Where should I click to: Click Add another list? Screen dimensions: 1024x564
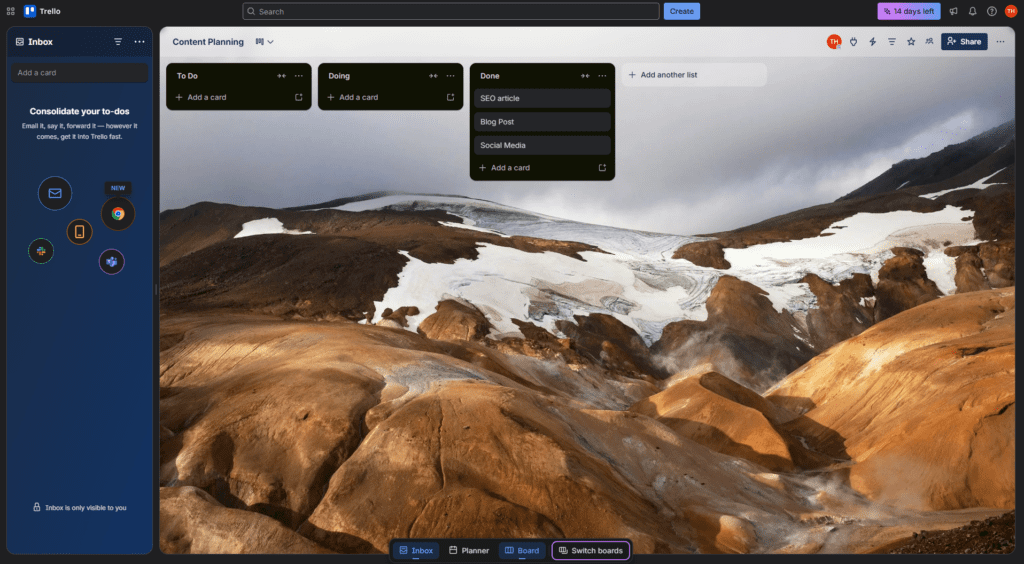coord(694,75)
